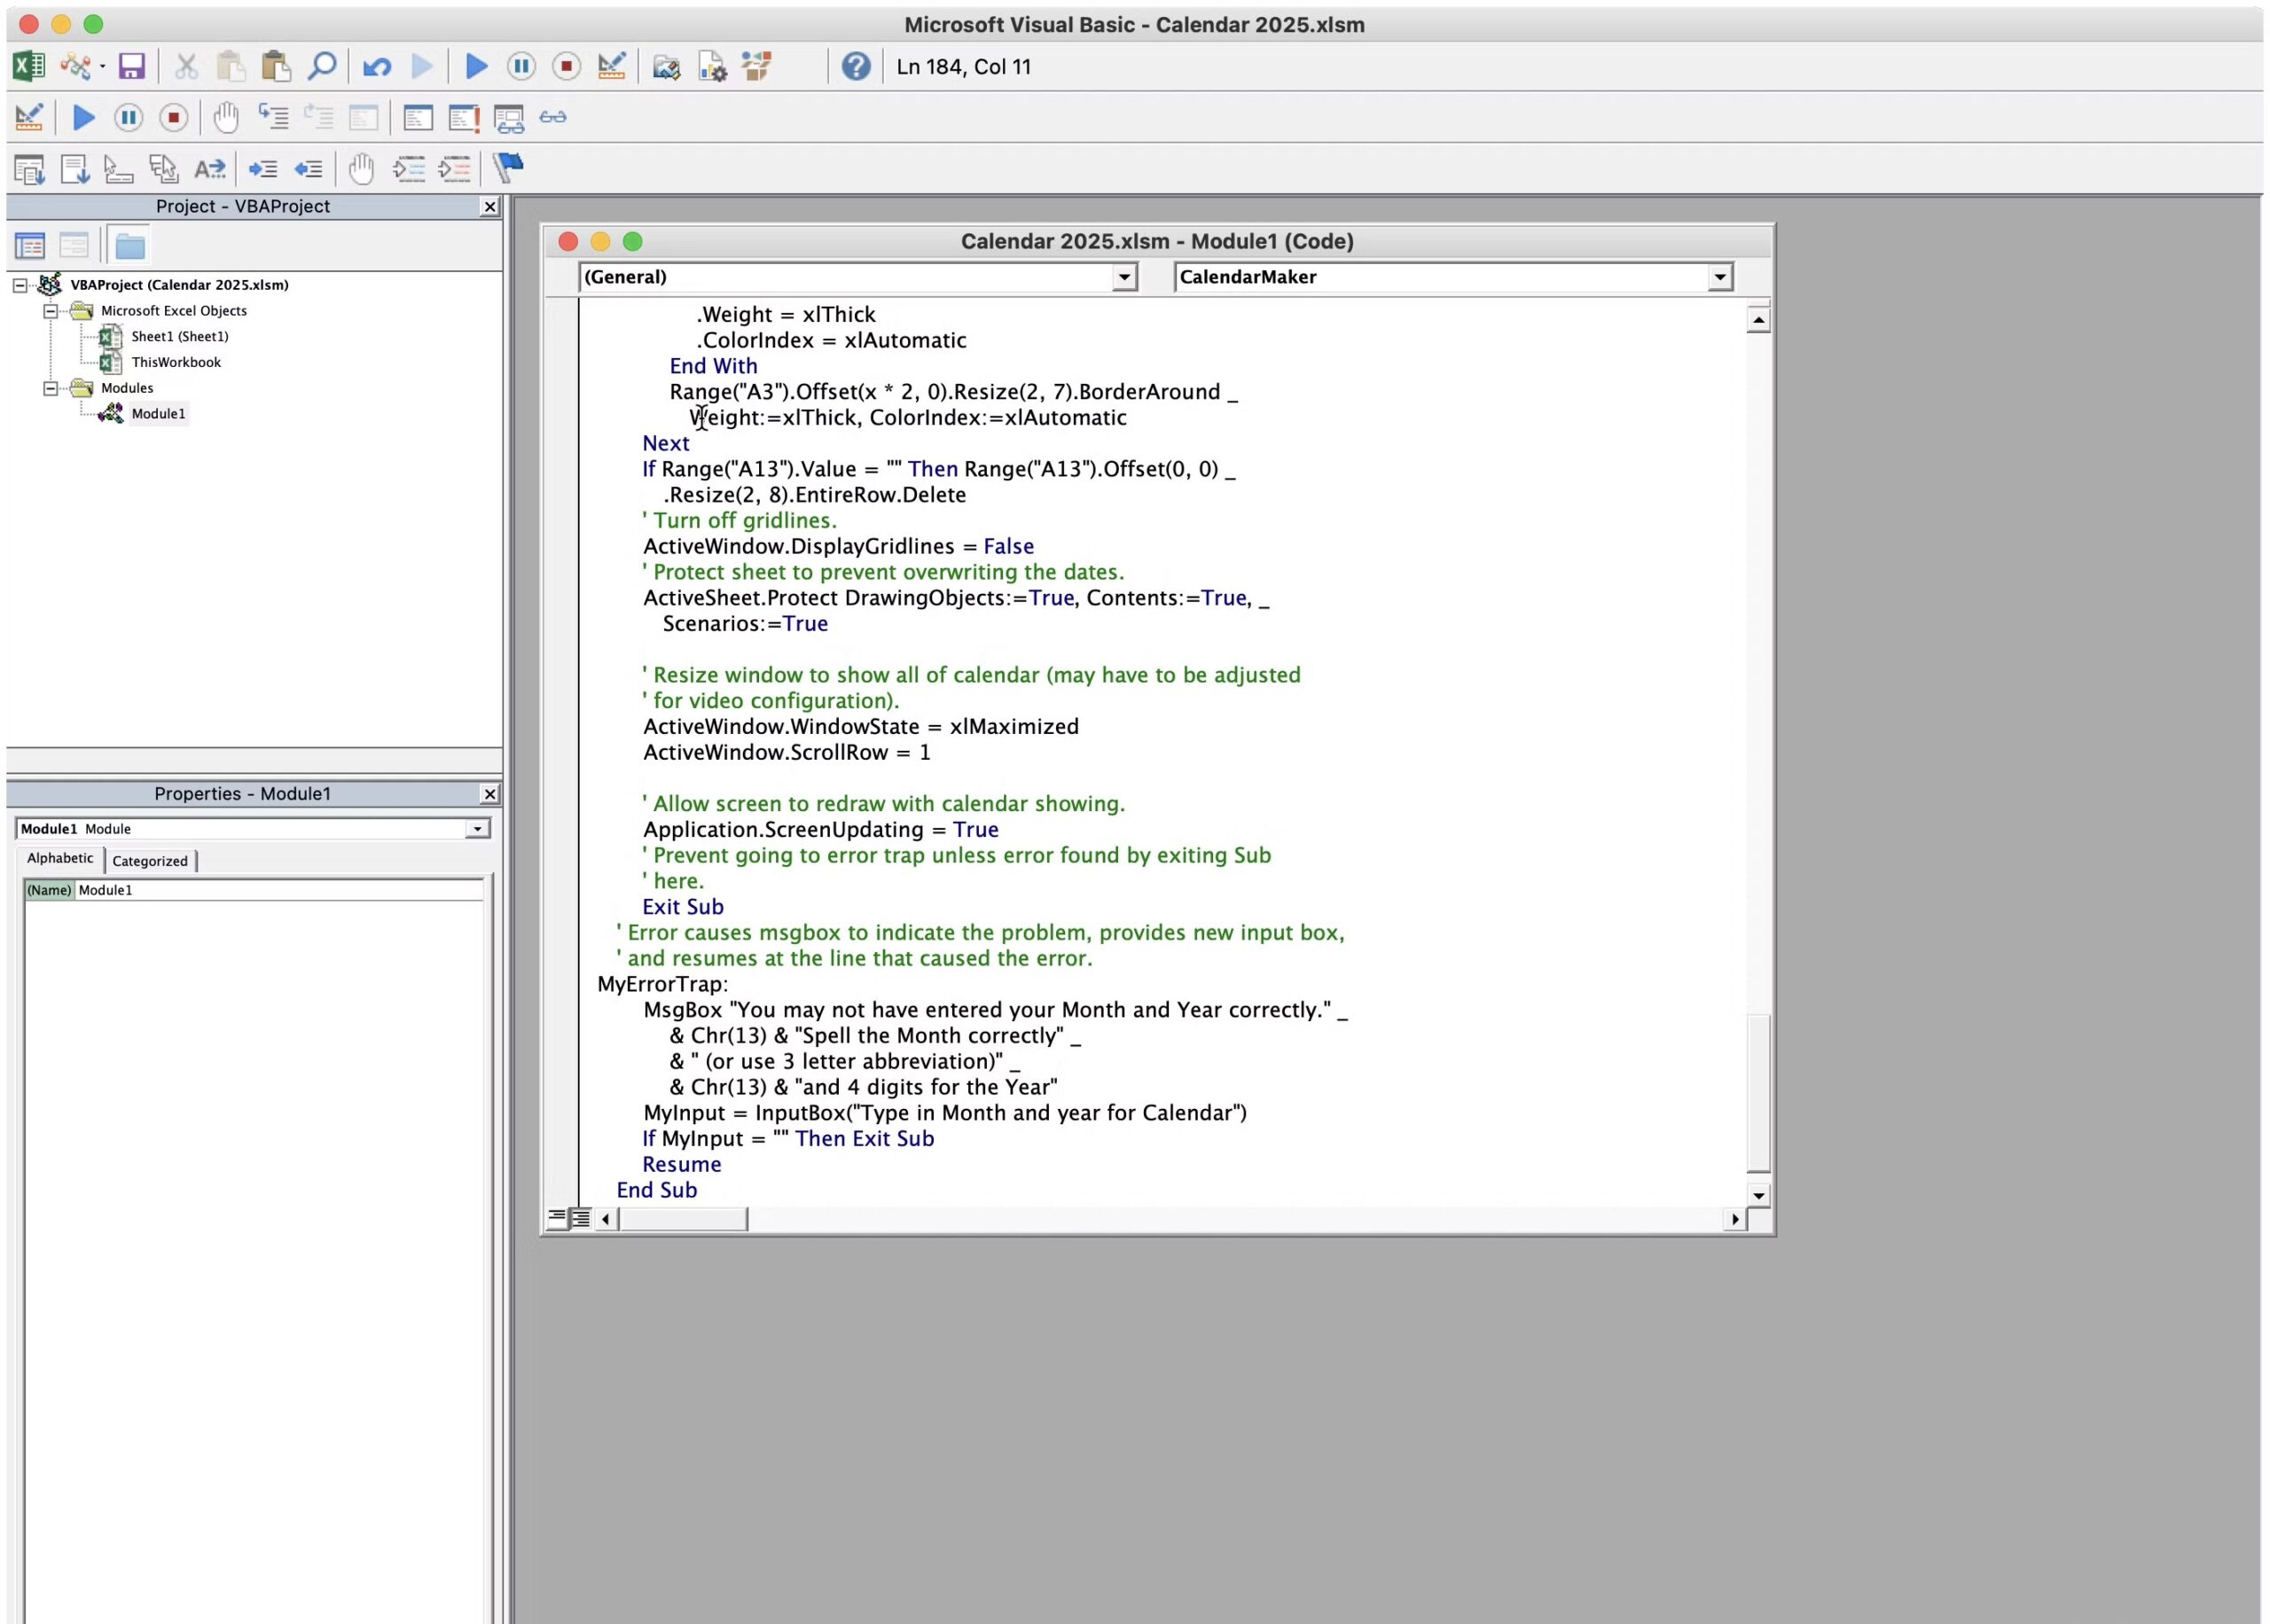This screenshot has height=1624, width=2270.
Task: Collapse the Microsoft Excel Objects folder
Action: coord(50,310)
